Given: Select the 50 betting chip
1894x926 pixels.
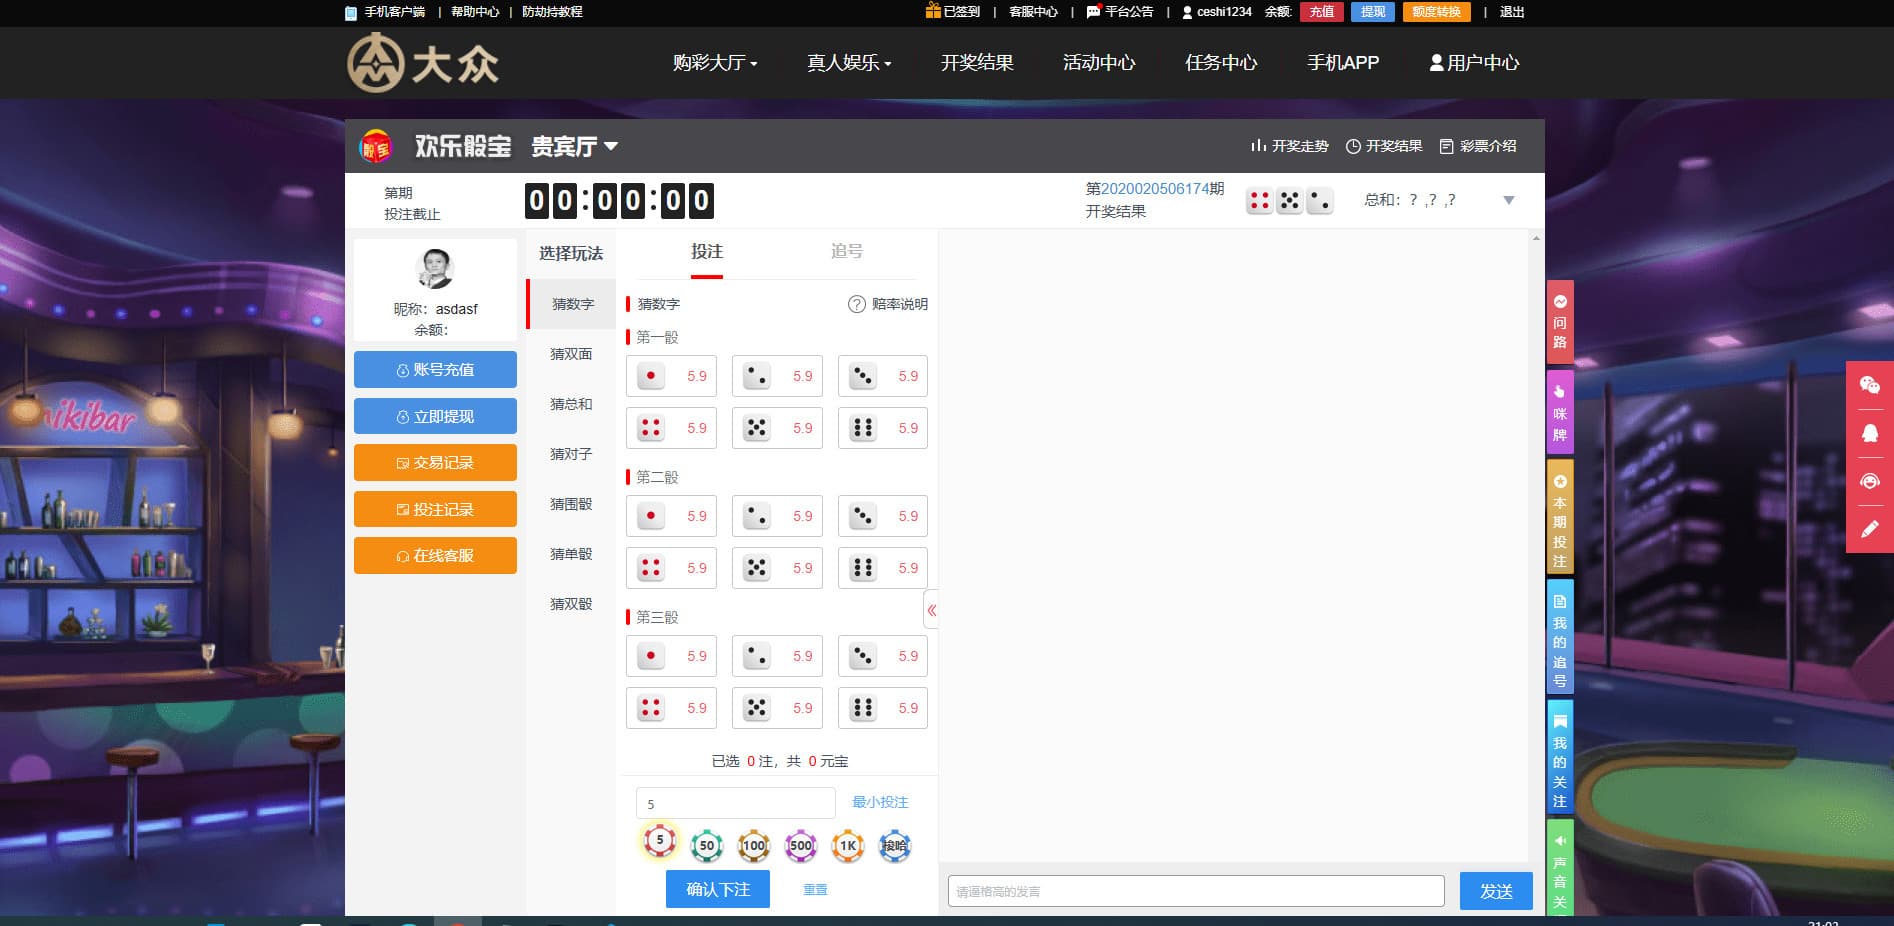Looking at the screenshot, I should (x=706, y=845).
